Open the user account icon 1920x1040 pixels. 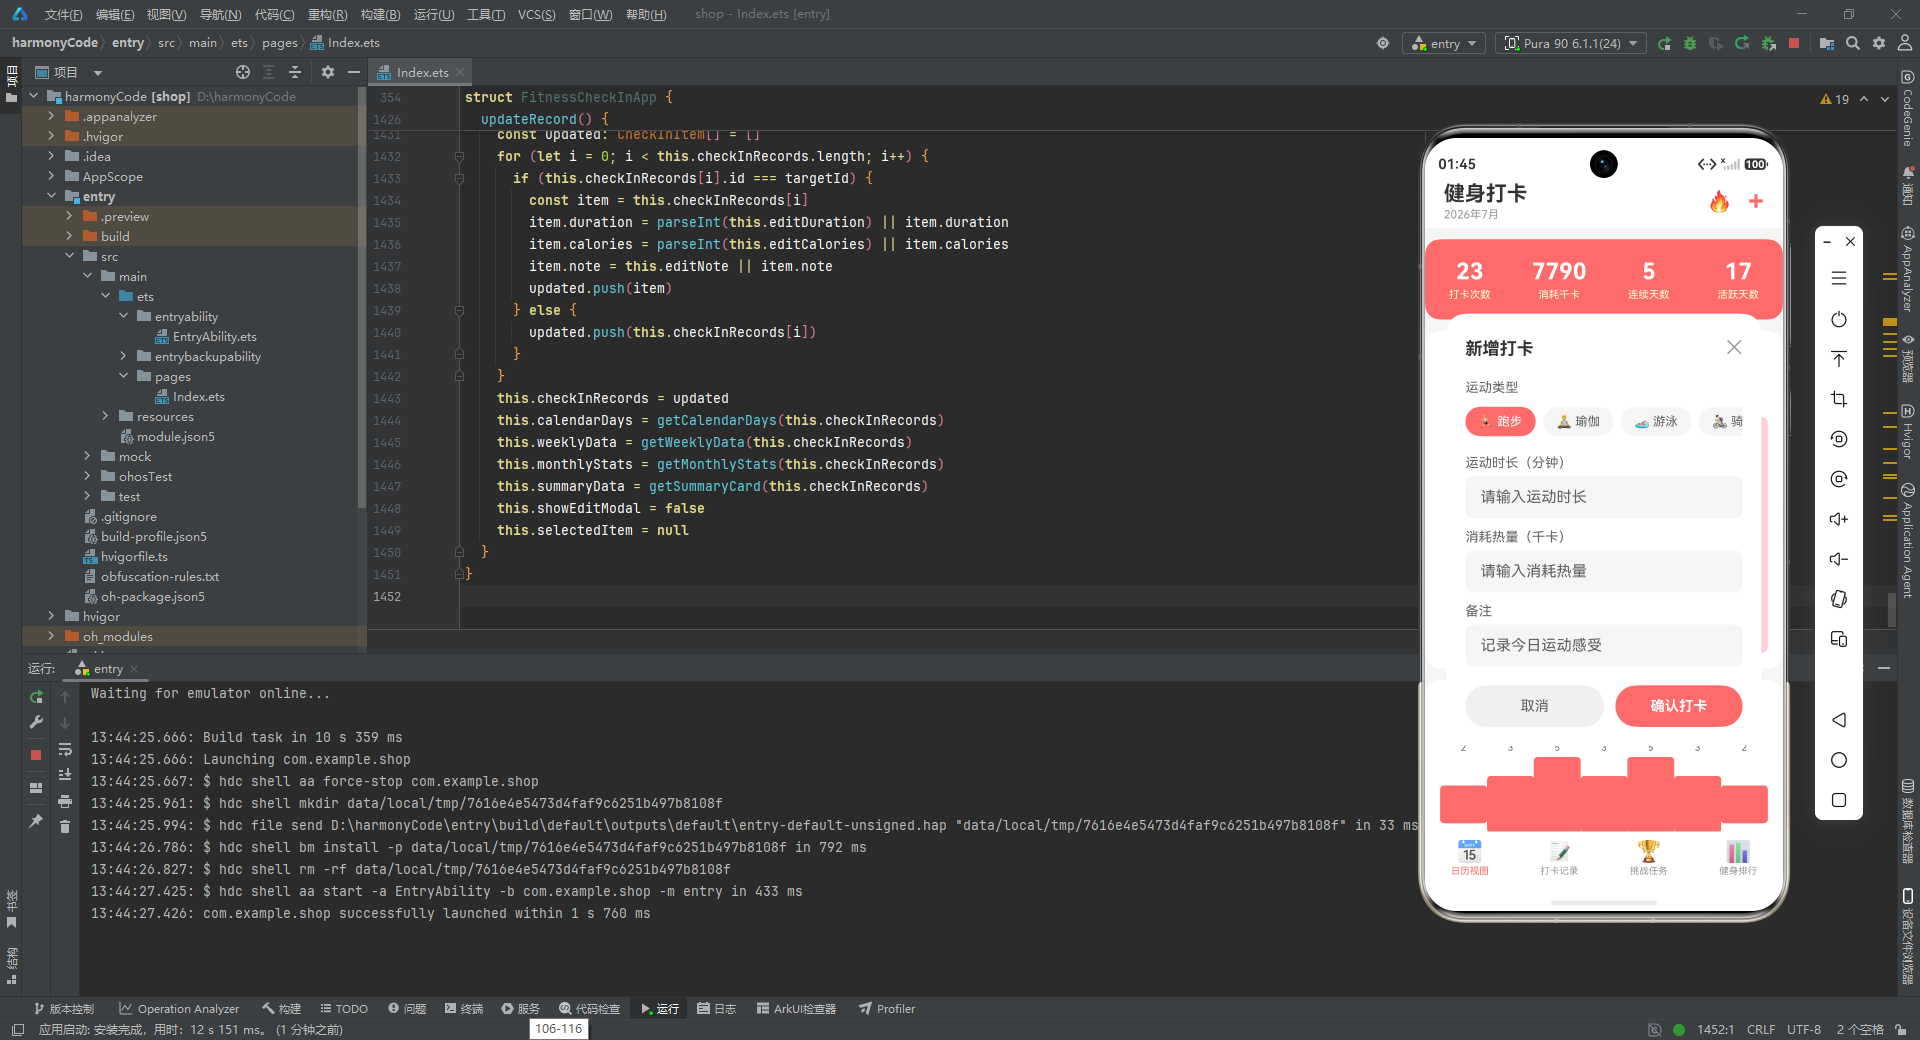pos(1905,43)
